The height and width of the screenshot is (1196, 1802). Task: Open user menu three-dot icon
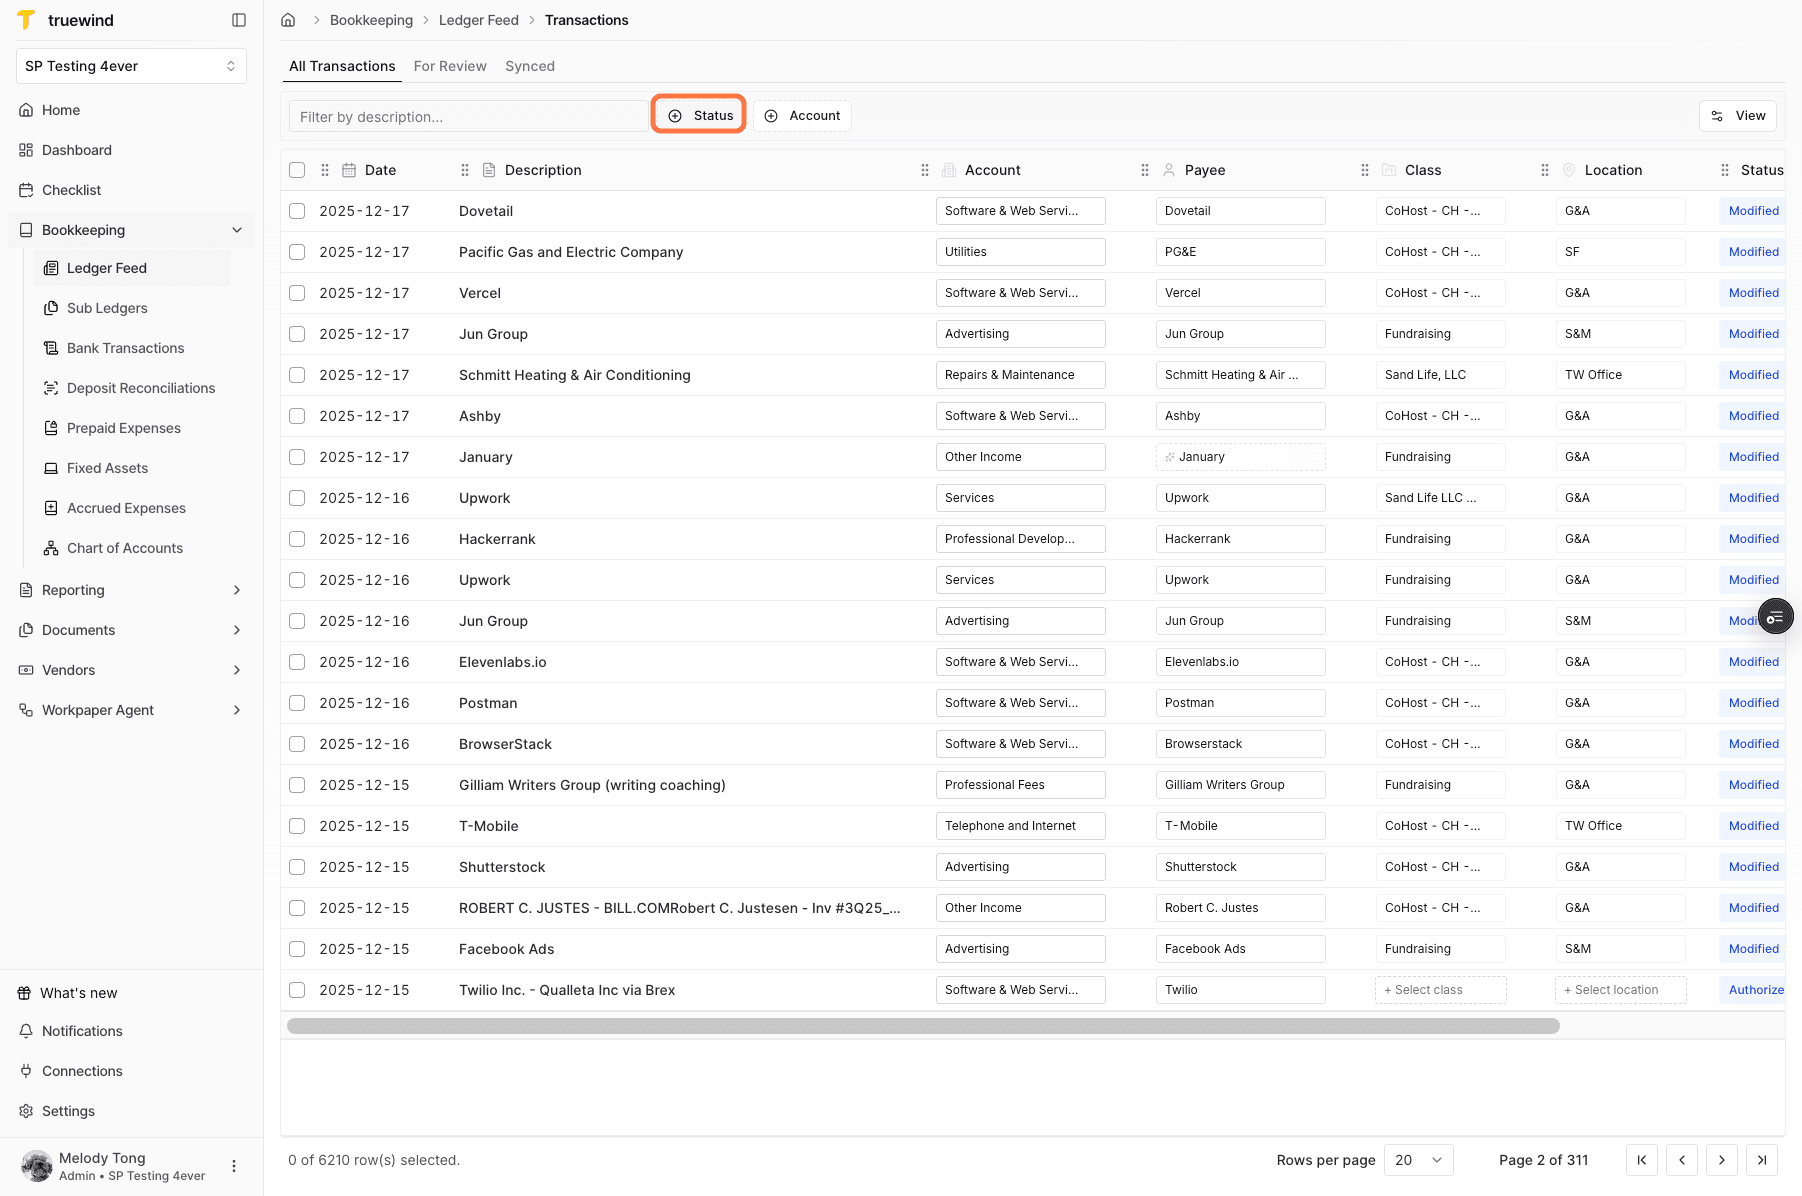click(x=234, y=1166)
